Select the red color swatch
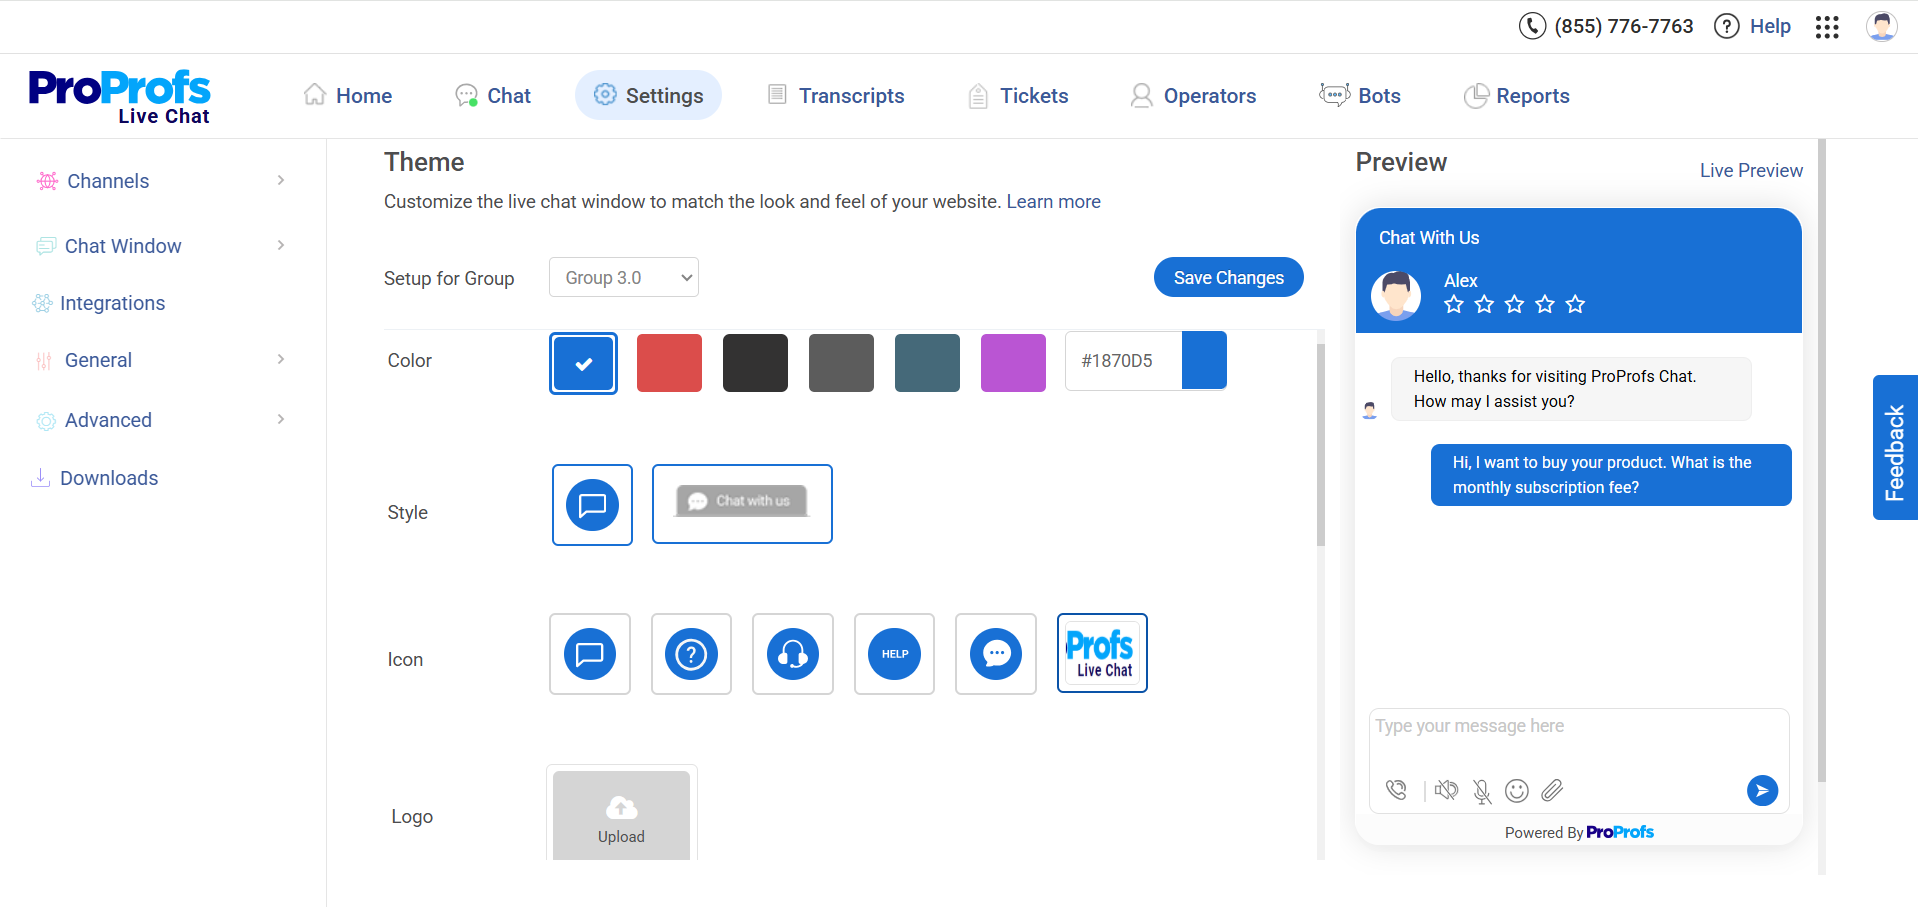The image size is (1918, 907). pos(669,363)
